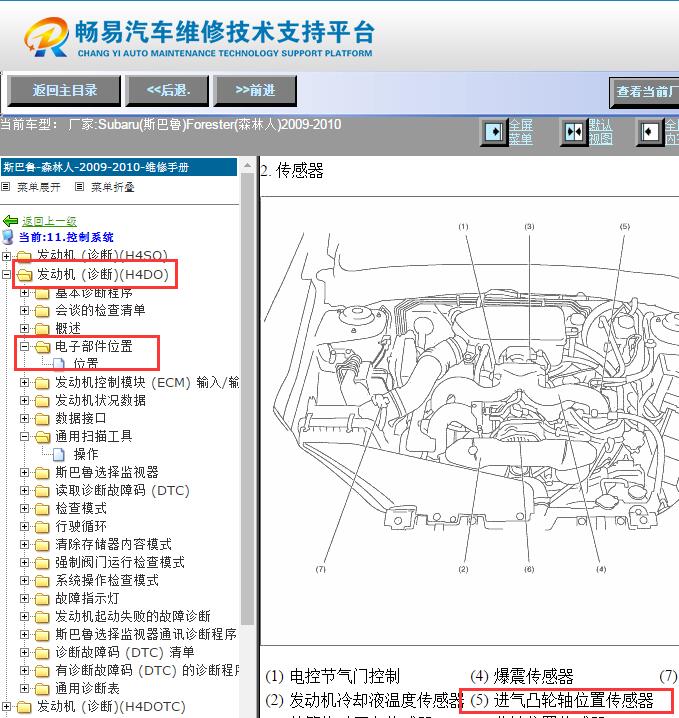Go forward with the >>前进 button
Image resolution: width=679 pixels, height=718 pixels.
(x=255, y=91)
